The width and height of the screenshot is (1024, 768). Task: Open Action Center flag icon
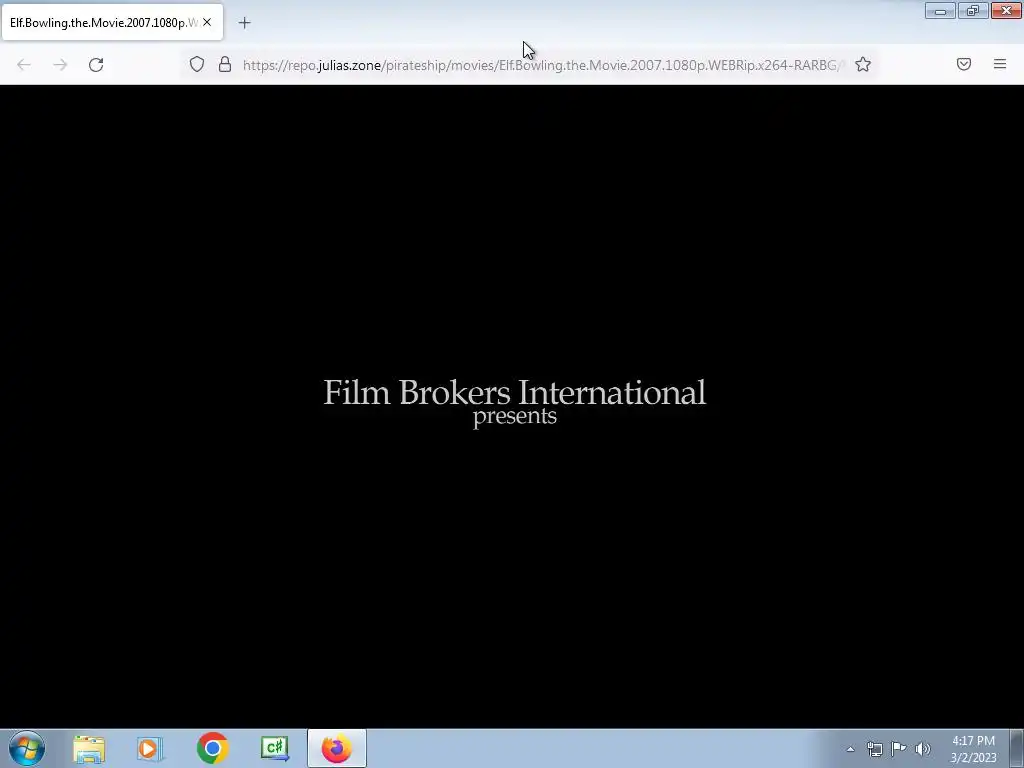tap(899, 749)
